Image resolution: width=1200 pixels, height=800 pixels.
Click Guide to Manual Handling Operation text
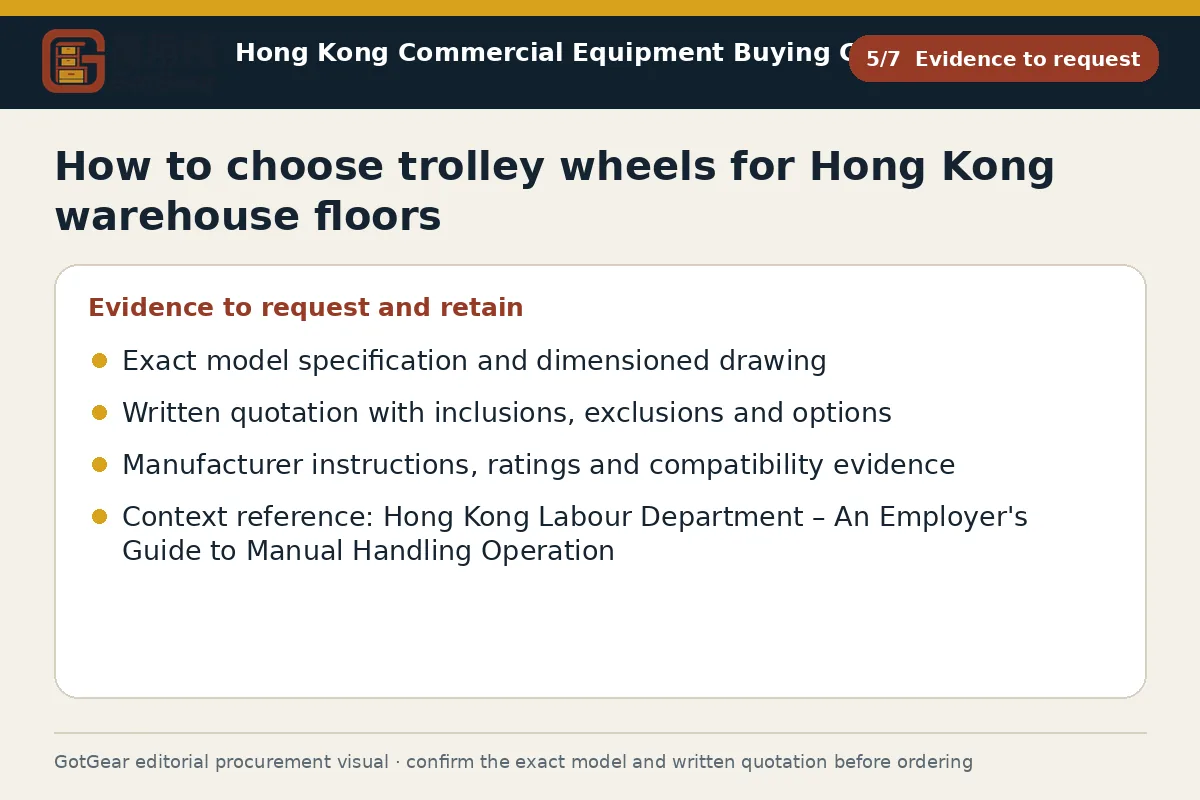(x=368, y=551)
